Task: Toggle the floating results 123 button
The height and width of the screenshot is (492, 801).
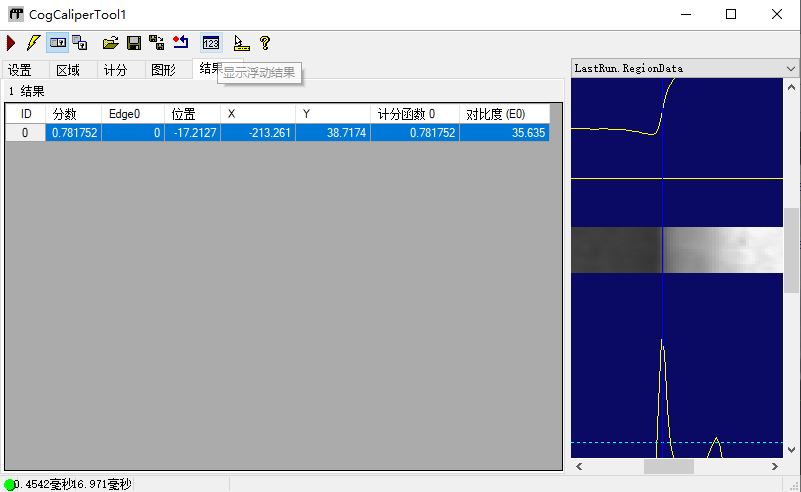Action: tap(210, 43)
